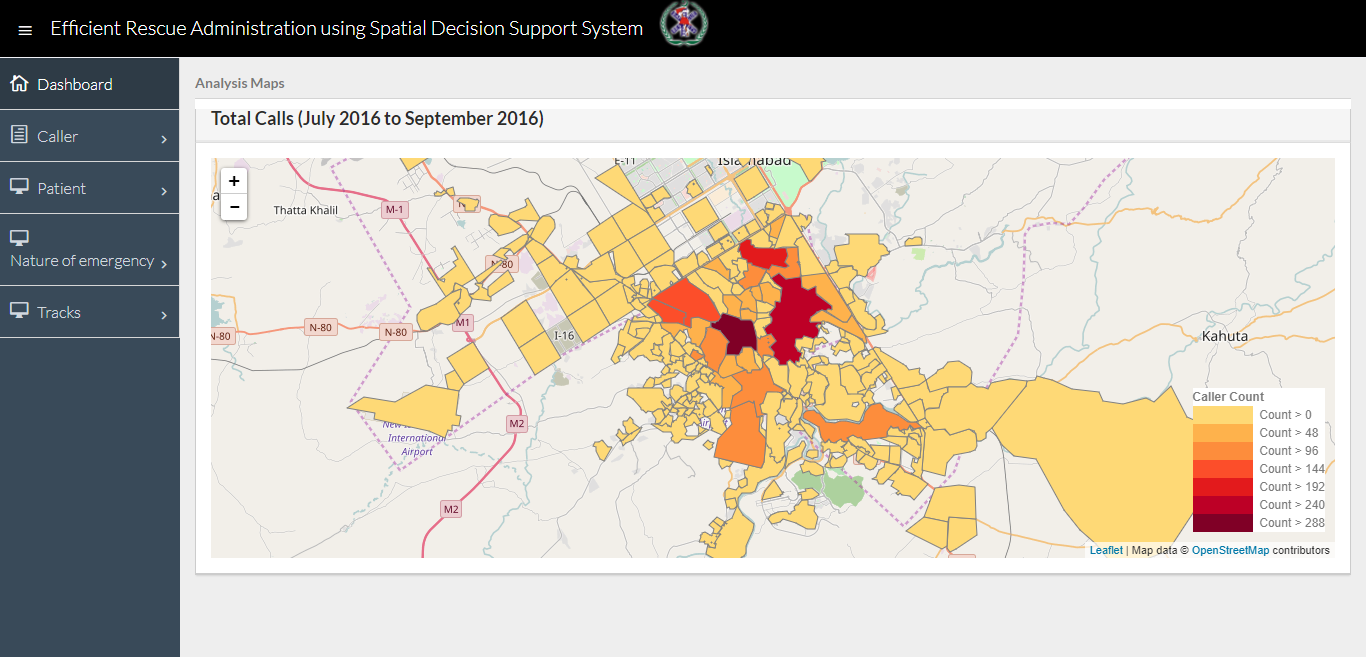Open the Tracks menu item

90,312
